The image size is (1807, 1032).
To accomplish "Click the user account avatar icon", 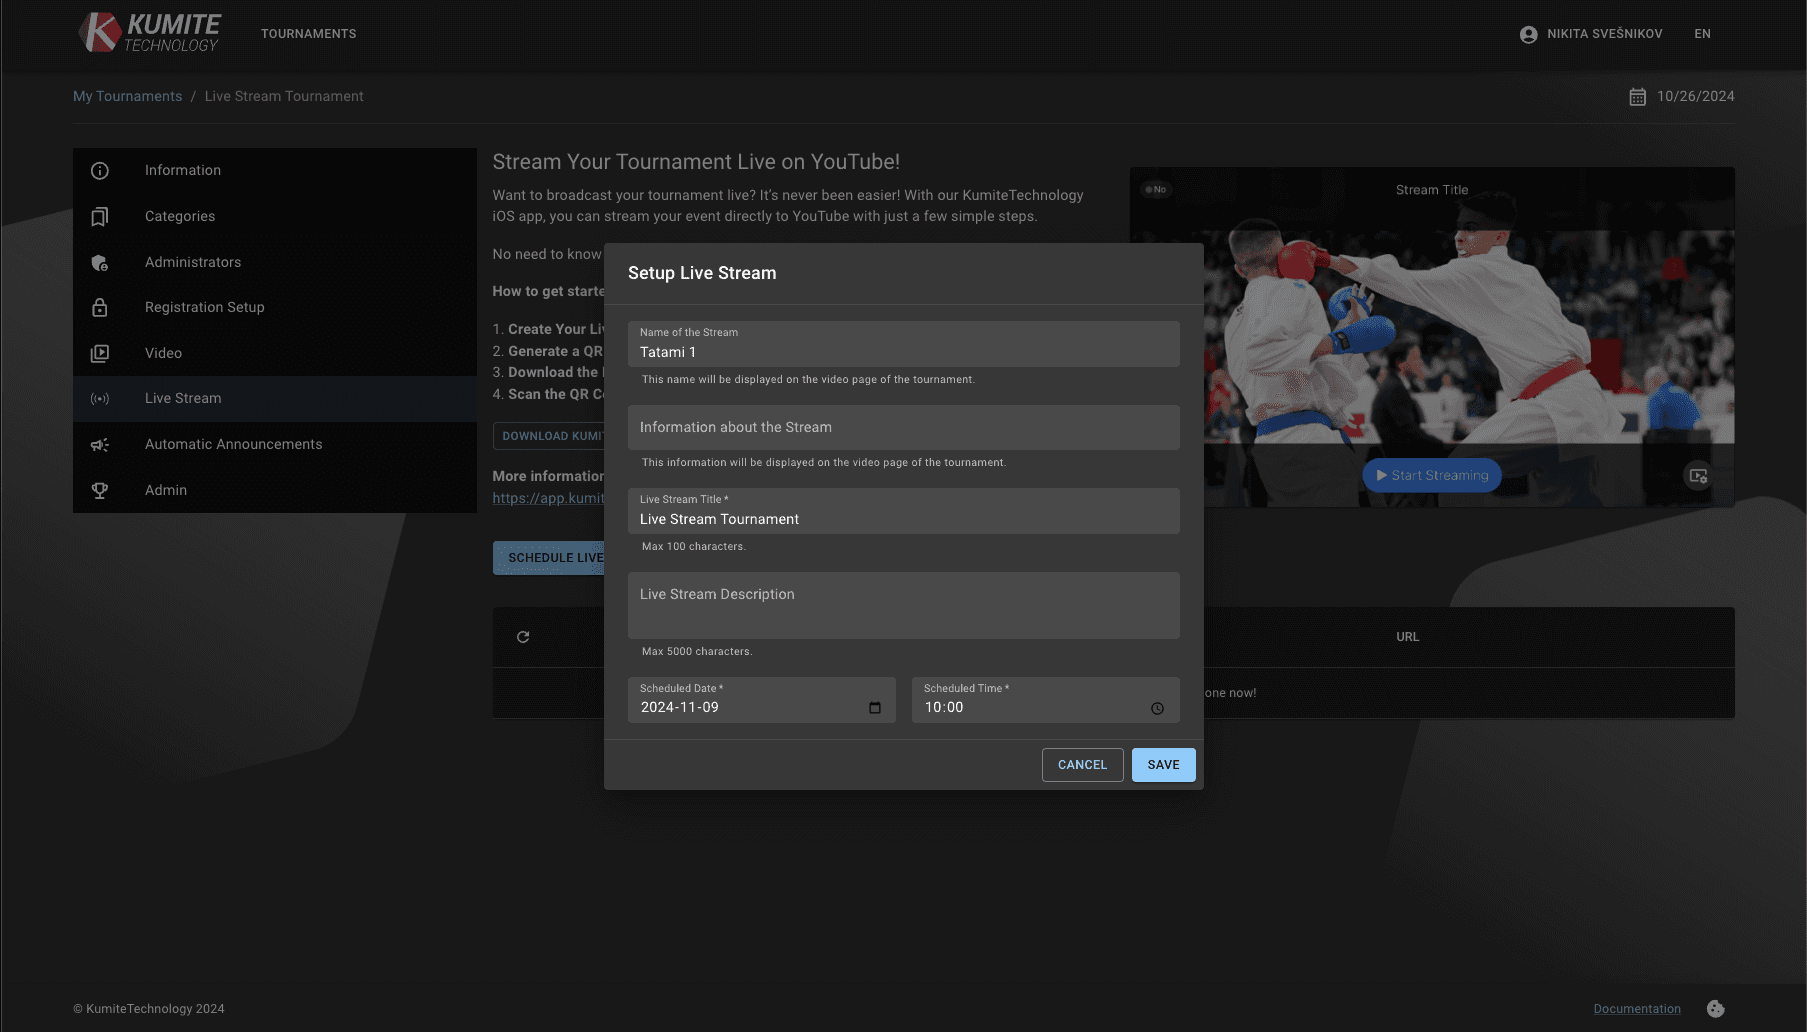I will coord(1528,34).
